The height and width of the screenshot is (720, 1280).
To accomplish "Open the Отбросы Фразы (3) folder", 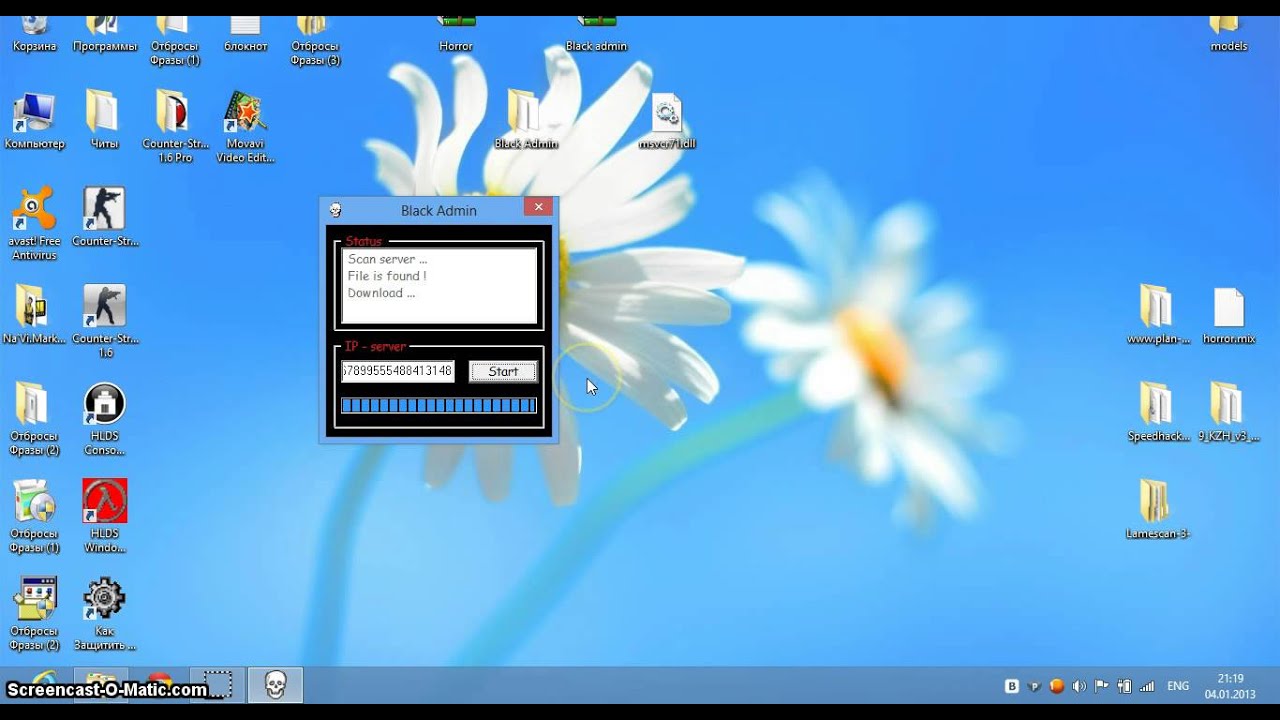I will [x=315, y=42].
